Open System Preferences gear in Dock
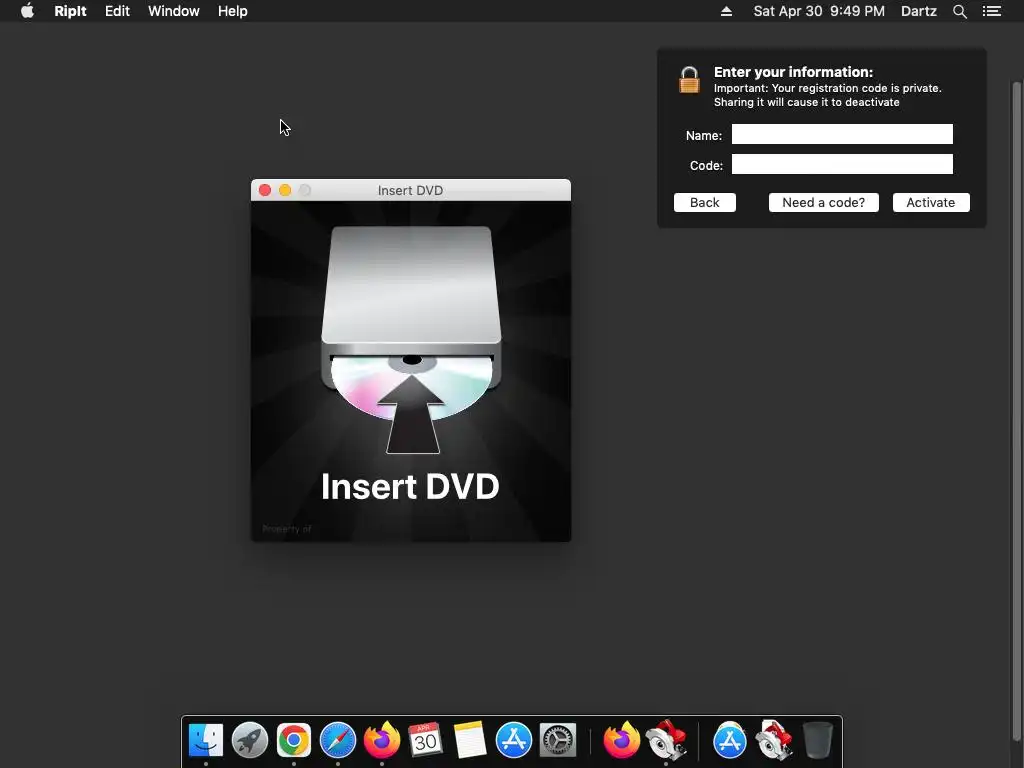Viewport: 1024px width, 768px height. click(558, 740)
